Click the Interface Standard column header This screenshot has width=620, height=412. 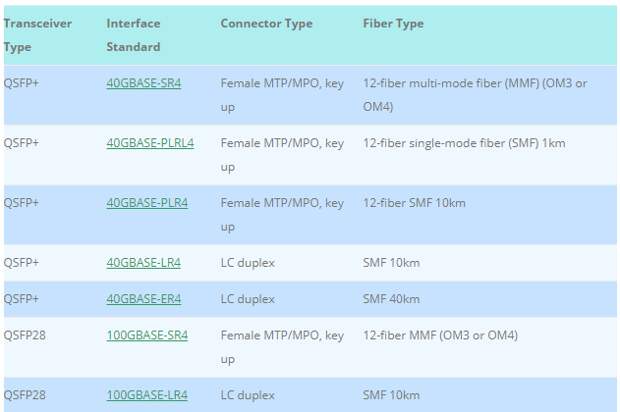(x=133, y=35)
